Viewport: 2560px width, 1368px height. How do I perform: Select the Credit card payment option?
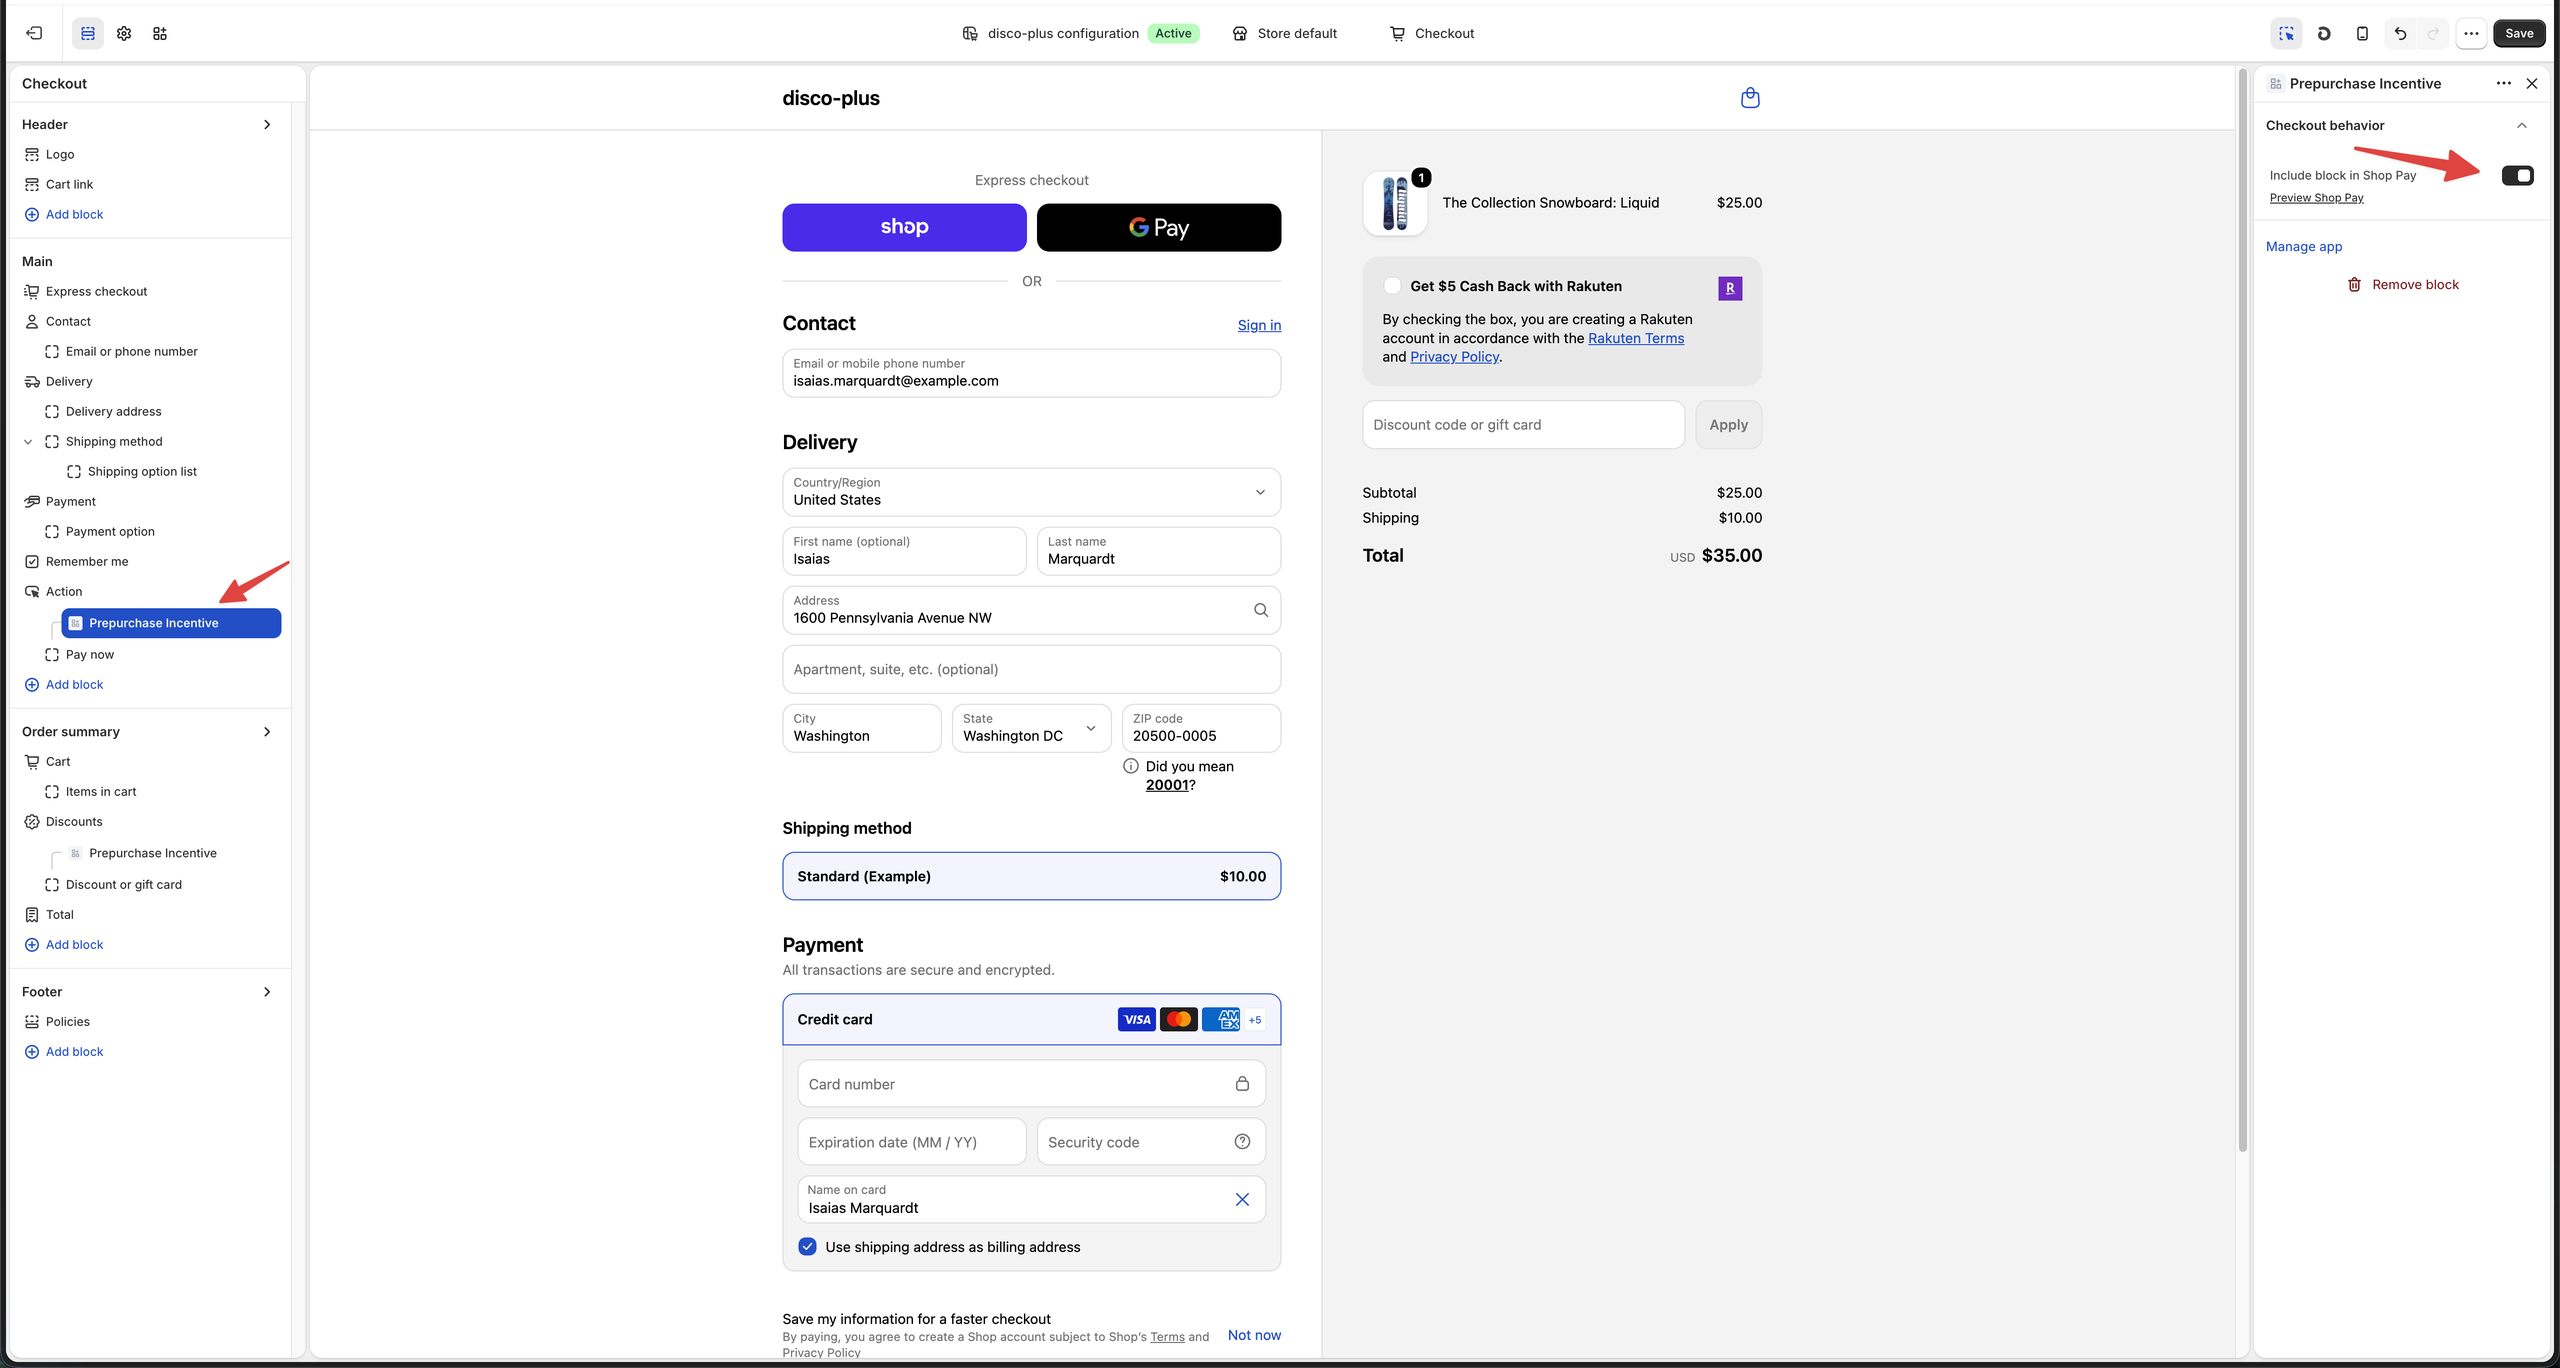click(x=1031, y=1019)
